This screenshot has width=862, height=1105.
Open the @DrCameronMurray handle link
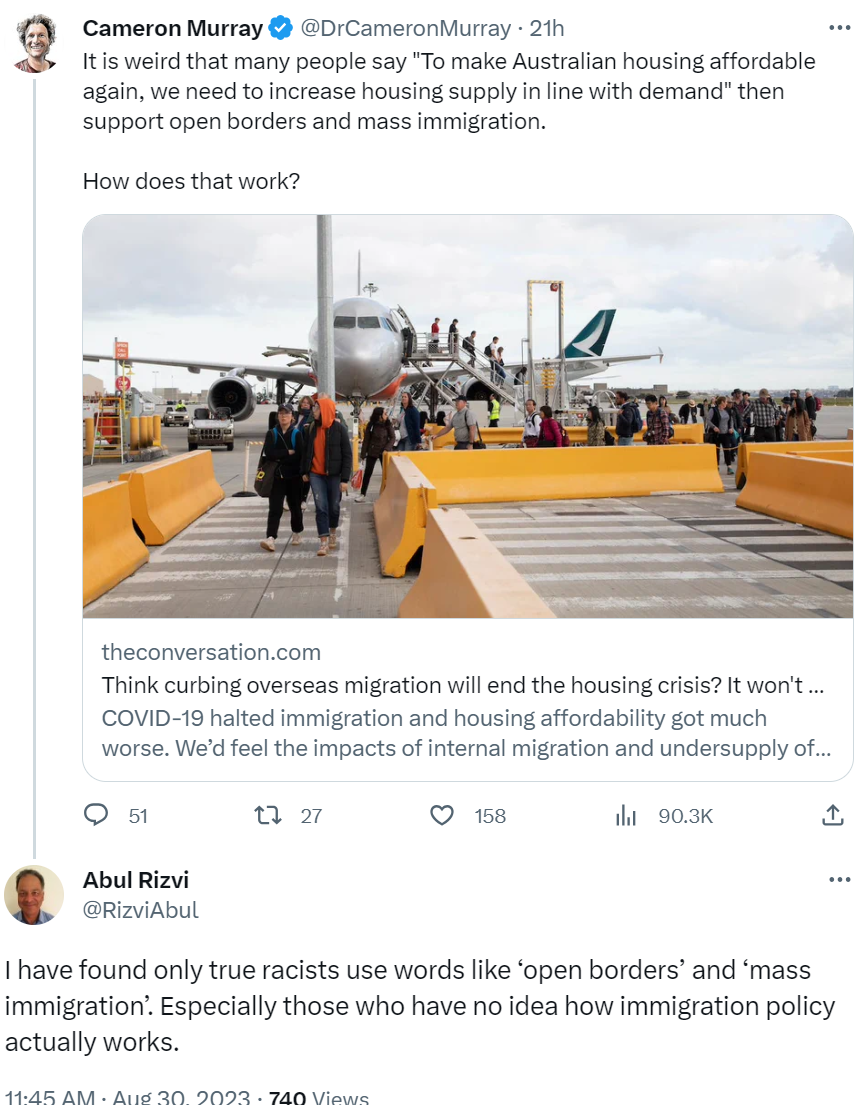click(x=405, y=29)
